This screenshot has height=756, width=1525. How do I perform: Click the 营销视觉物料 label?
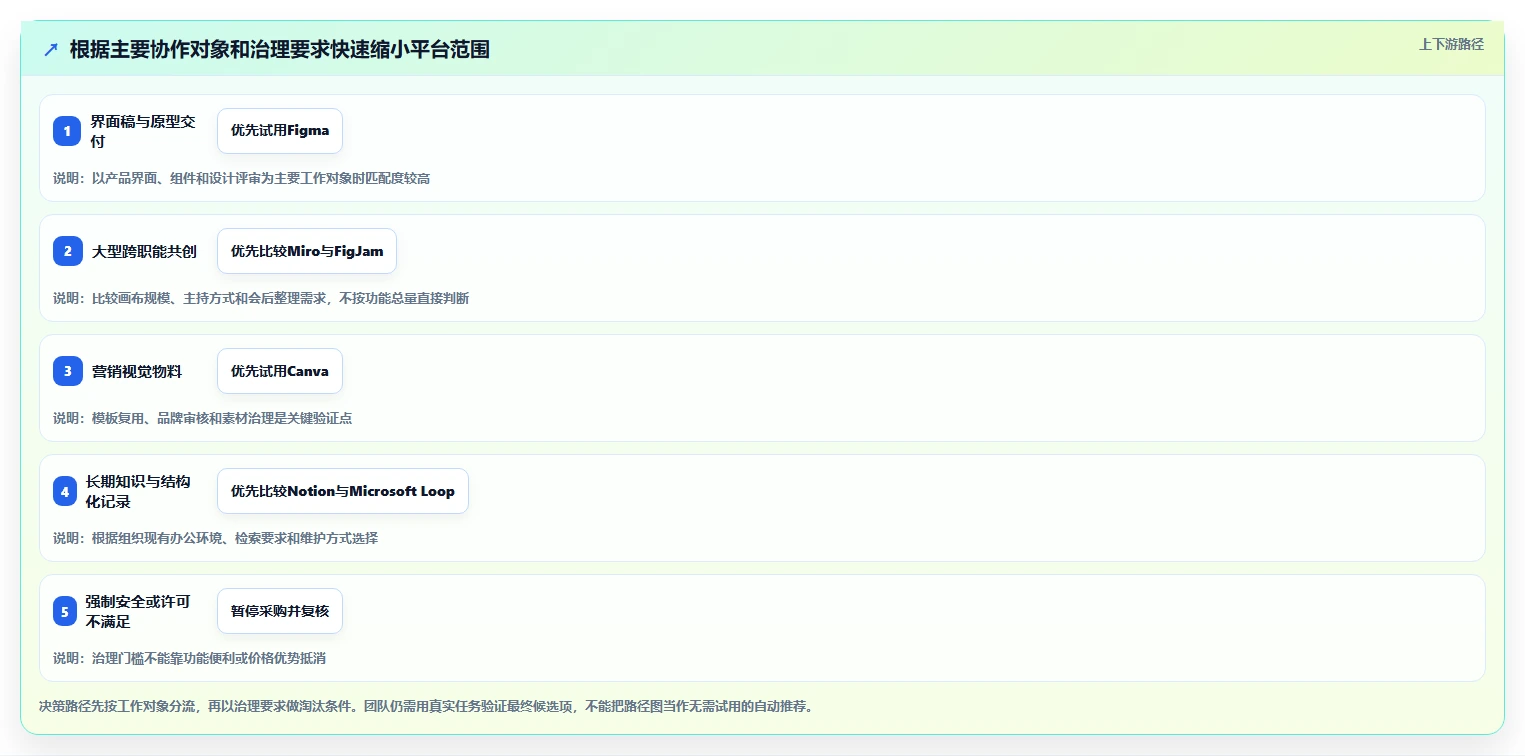[x=137, y=371]
